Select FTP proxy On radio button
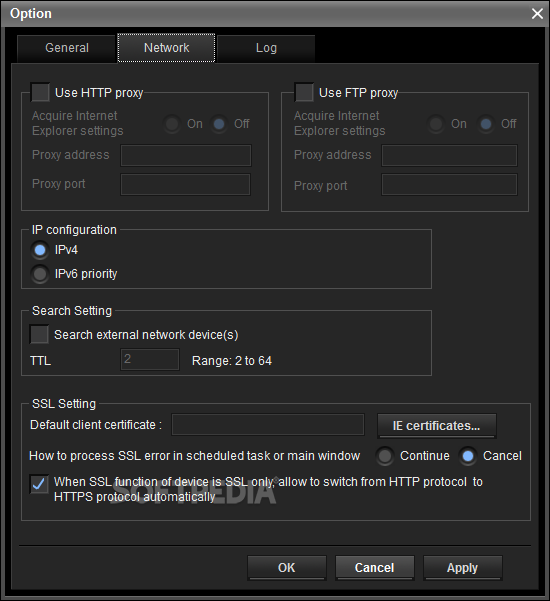 (x=436, y=124)
